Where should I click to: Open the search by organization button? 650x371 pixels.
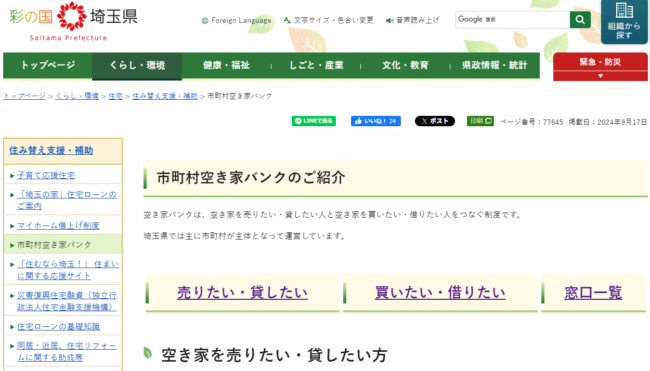coord(624,22)
